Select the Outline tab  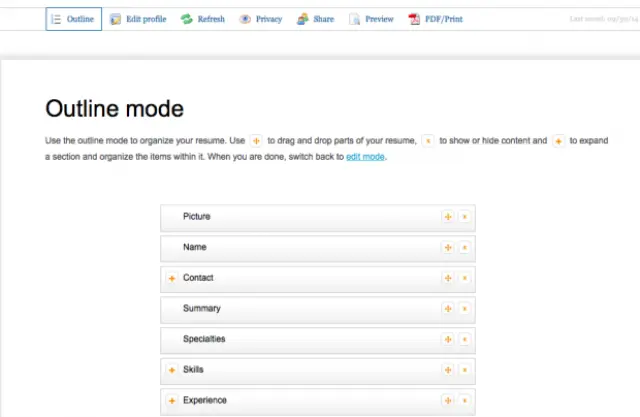[x=74, y=19]
